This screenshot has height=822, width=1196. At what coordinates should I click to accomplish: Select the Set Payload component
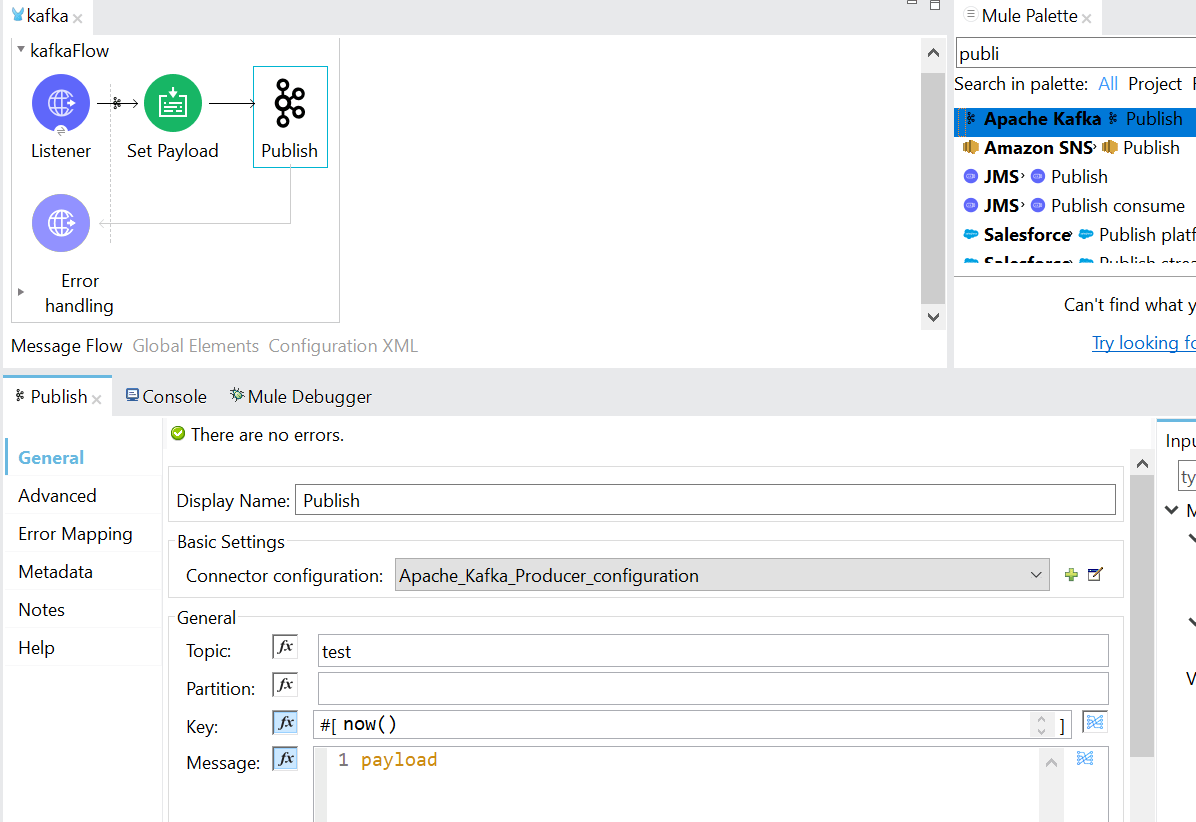click(x=172, y=102)
